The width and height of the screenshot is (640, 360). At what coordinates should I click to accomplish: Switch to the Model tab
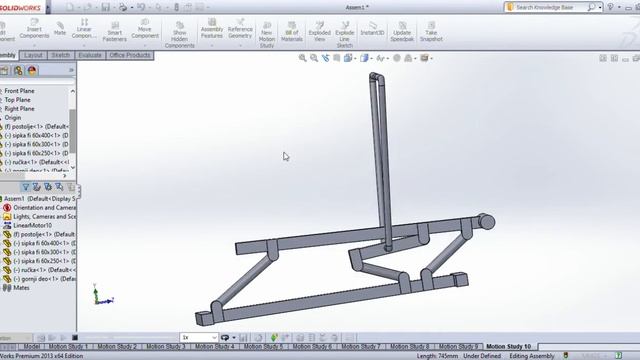tap(31, 347)
